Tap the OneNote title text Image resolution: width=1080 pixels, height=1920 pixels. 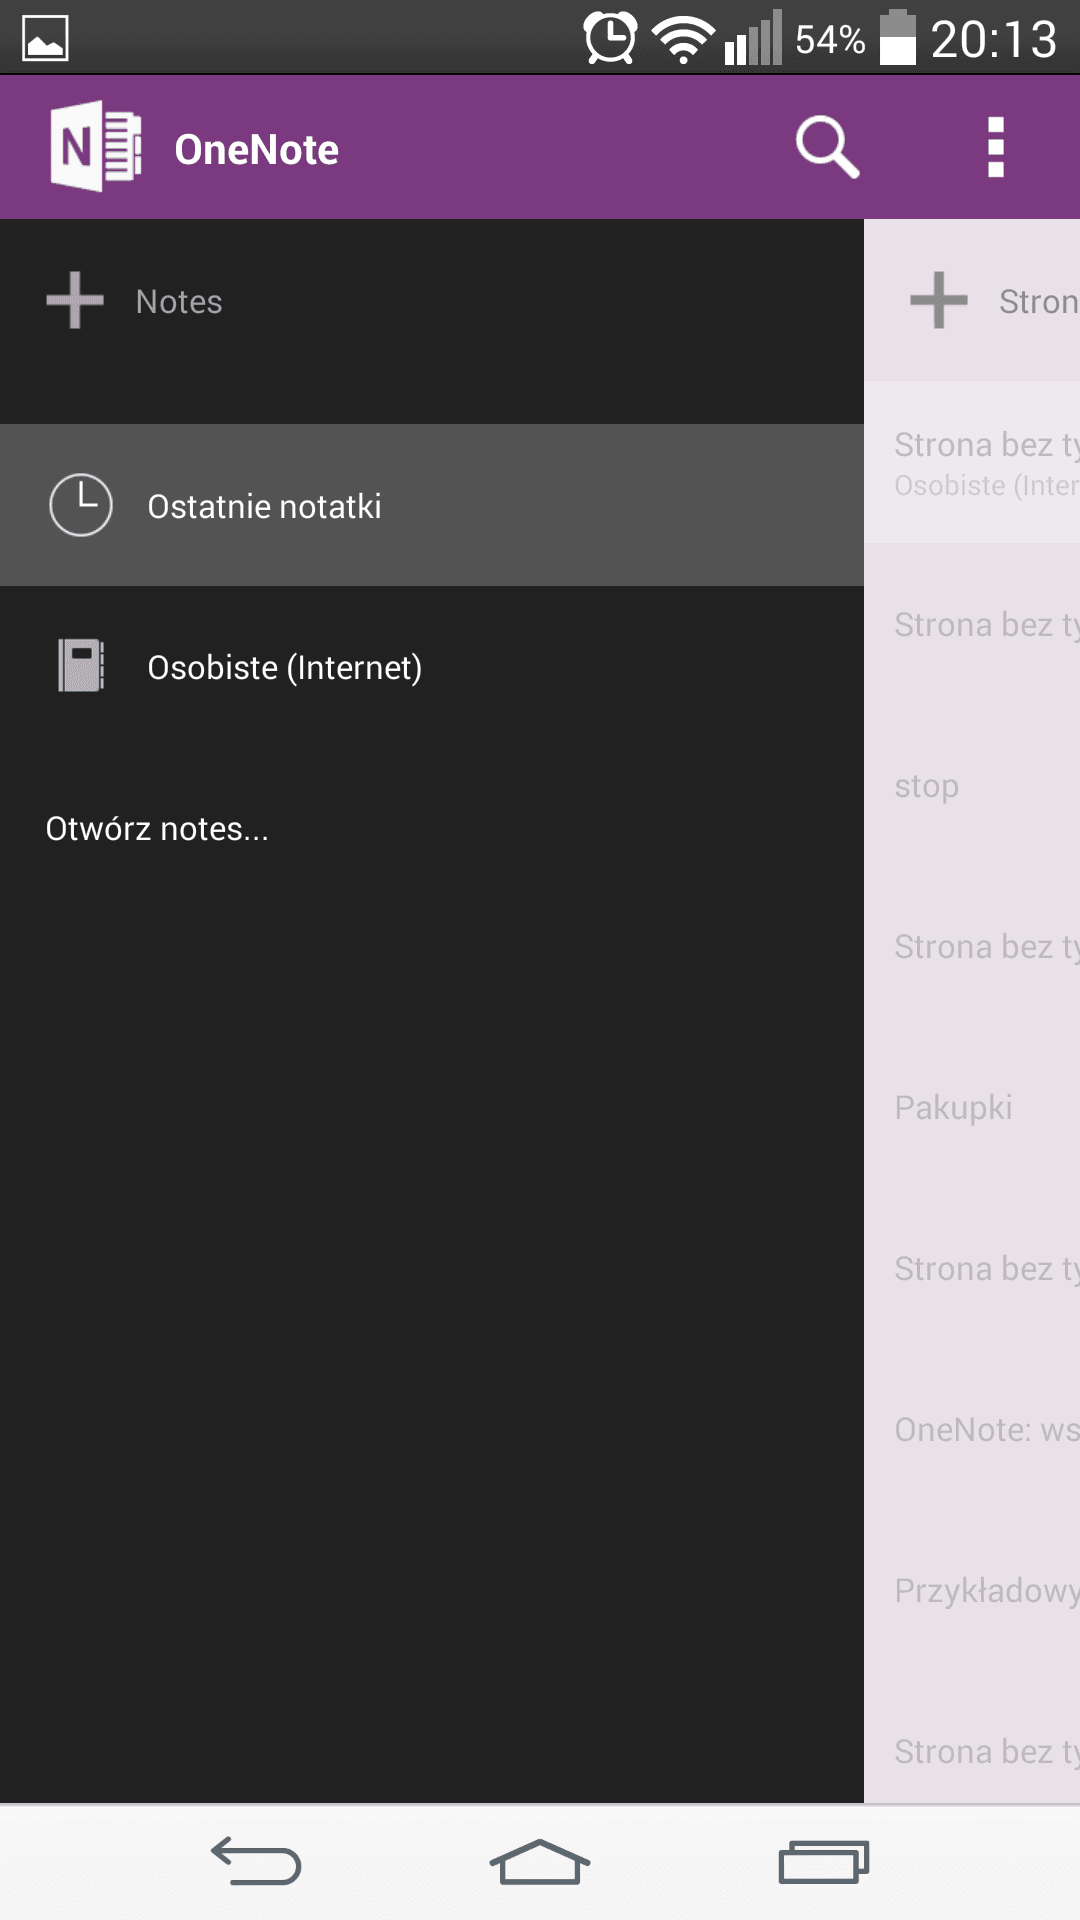pos(257,150)
